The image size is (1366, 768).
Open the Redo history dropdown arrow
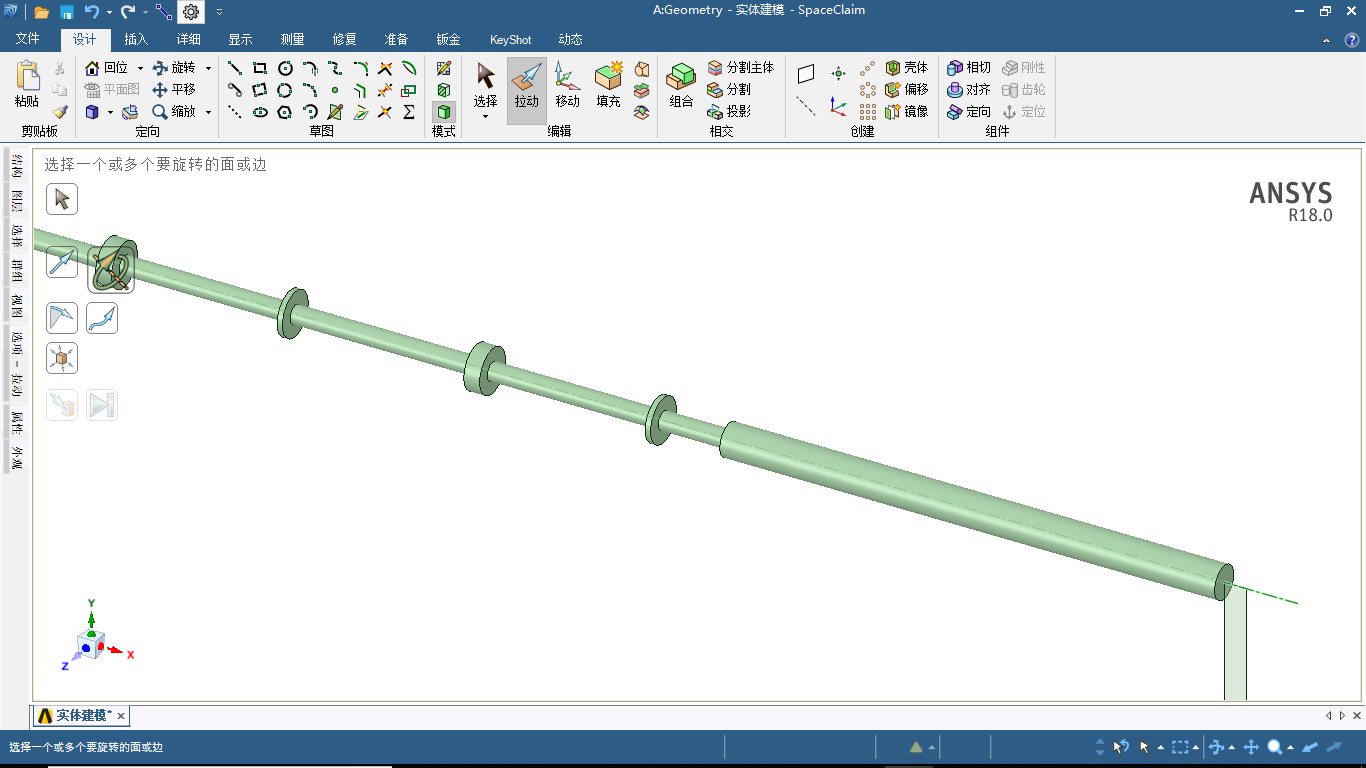click(145, 12)
